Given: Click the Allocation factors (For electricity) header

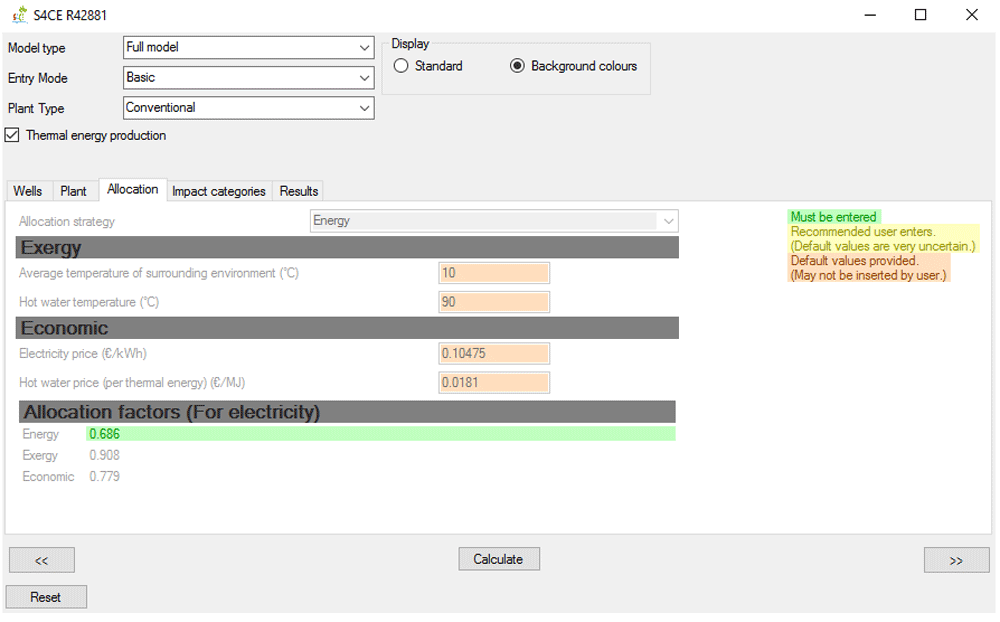Looking at the screenshot, I should point(347,412).
